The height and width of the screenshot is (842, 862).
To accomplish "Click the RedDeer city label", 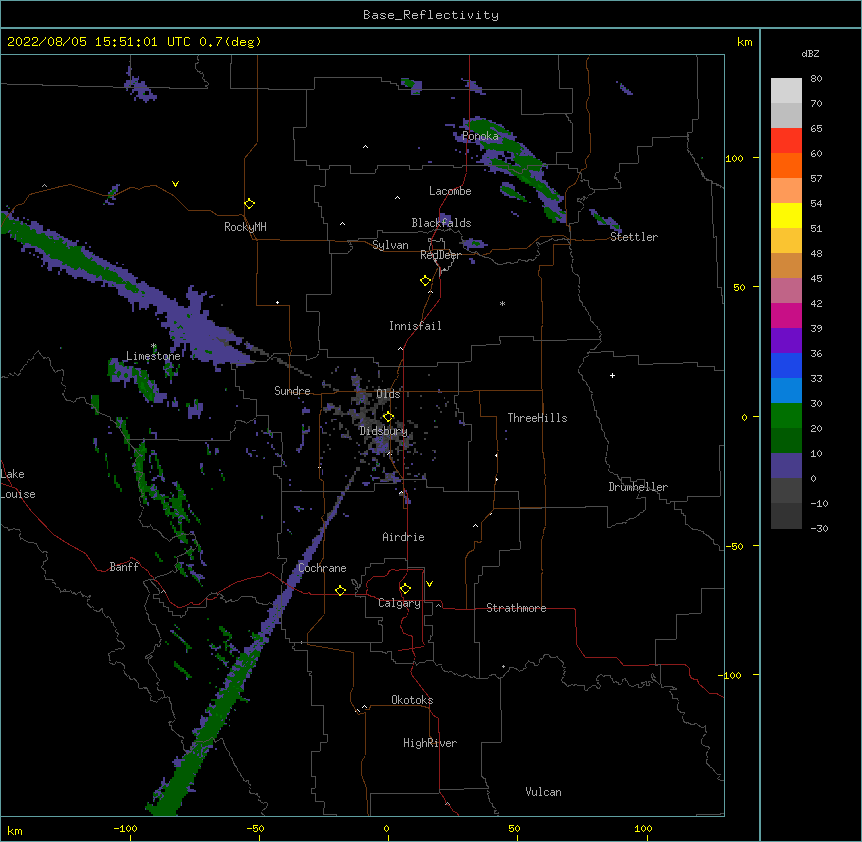I will 440,255.
